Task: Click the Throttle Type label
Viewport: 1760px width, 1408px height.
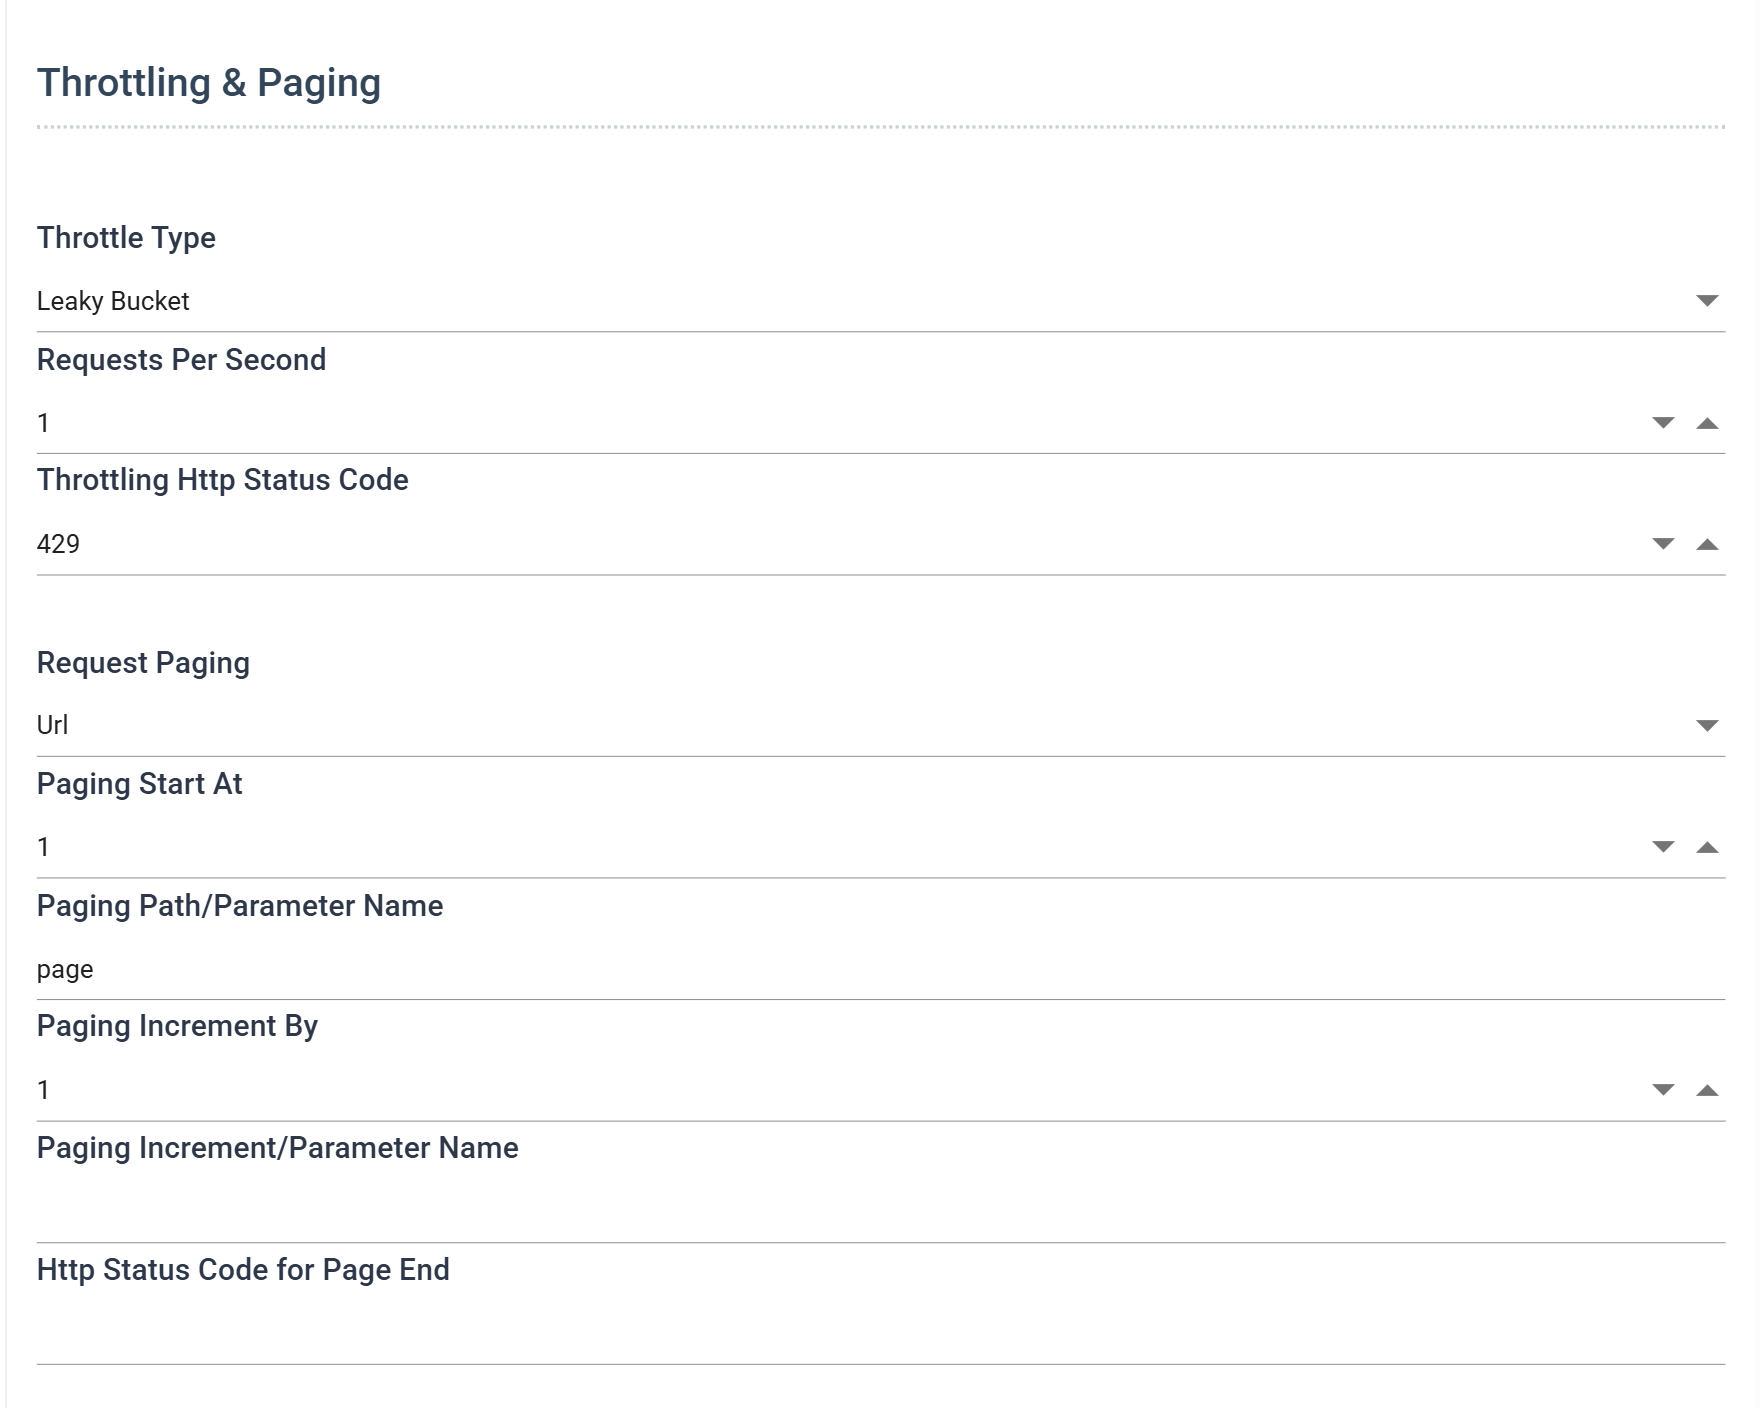Action: [126, 238]
